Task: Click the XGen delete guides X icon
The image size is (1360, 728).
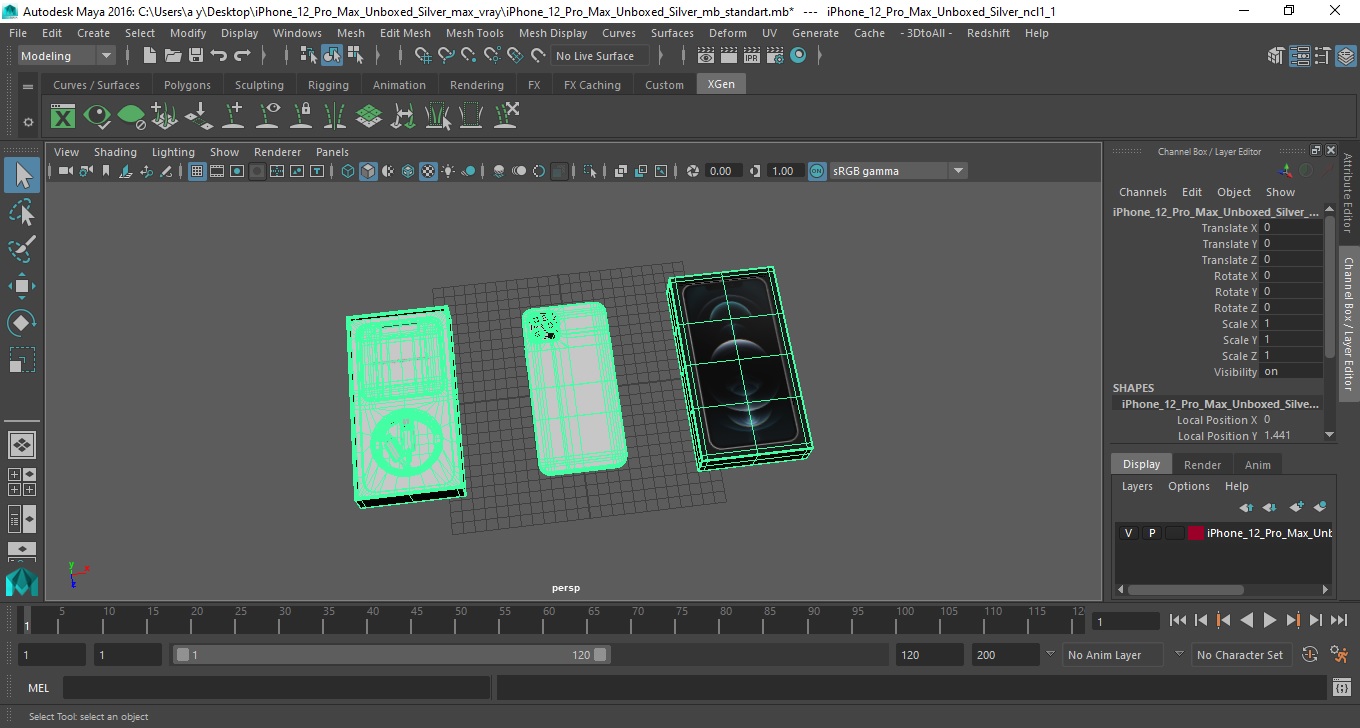Action: point(506,116)
